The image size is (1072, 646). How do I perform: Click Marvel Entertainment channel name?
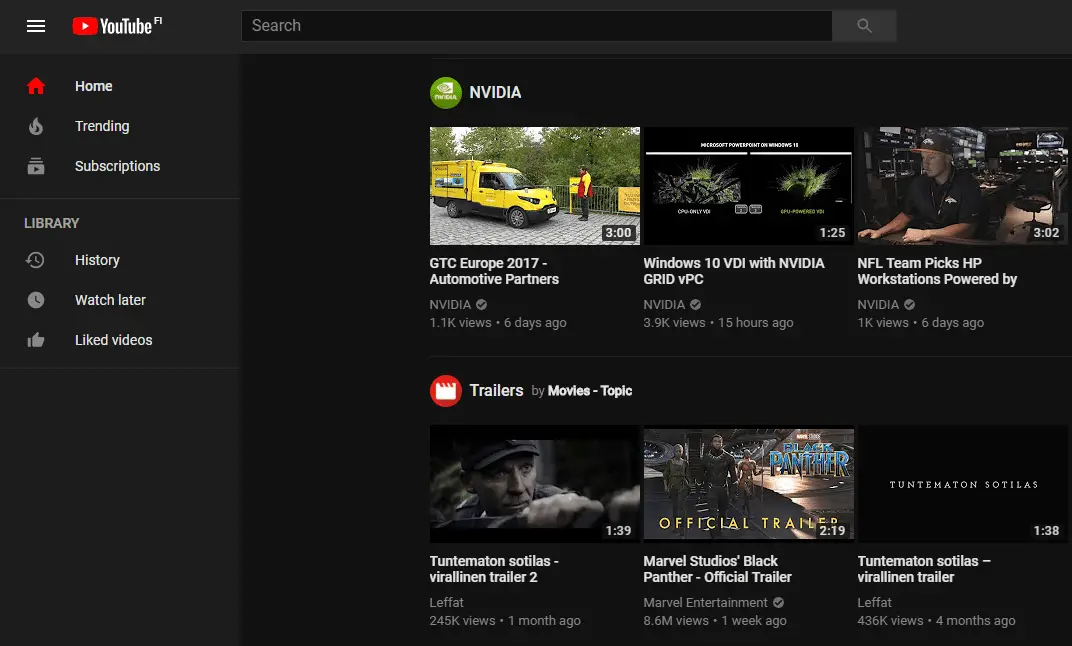click(x=706, y=602)
